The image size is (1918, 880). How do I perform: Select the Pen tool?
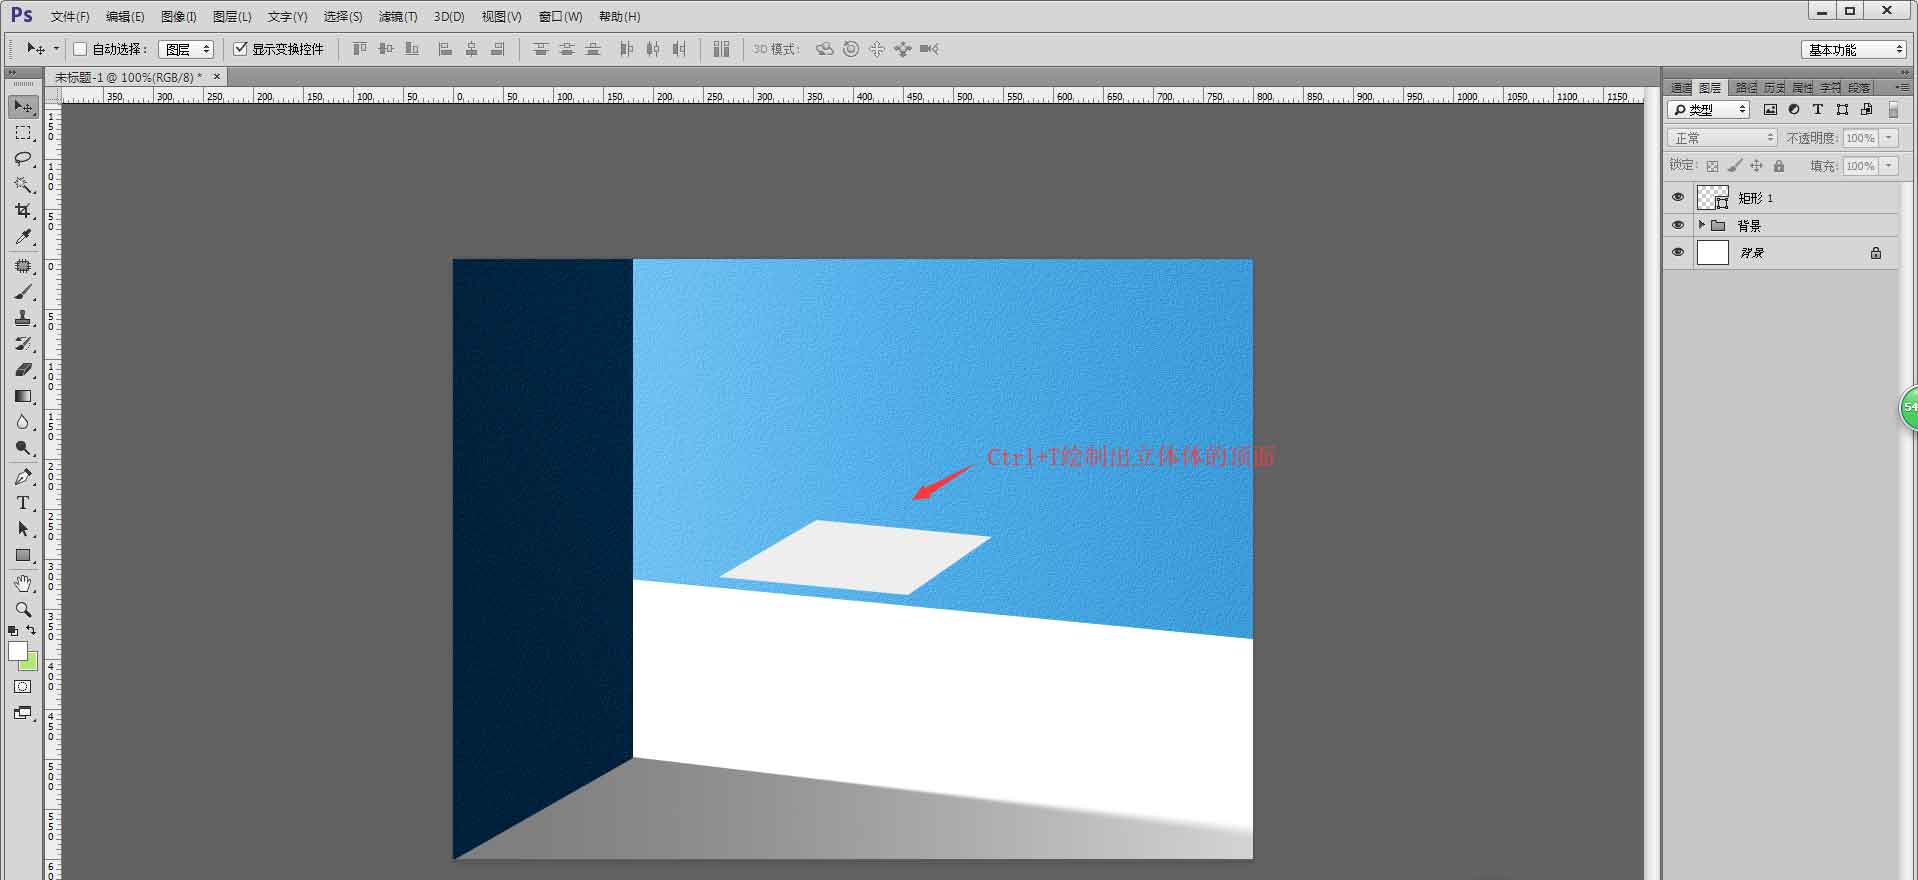[x=23, y=477]
